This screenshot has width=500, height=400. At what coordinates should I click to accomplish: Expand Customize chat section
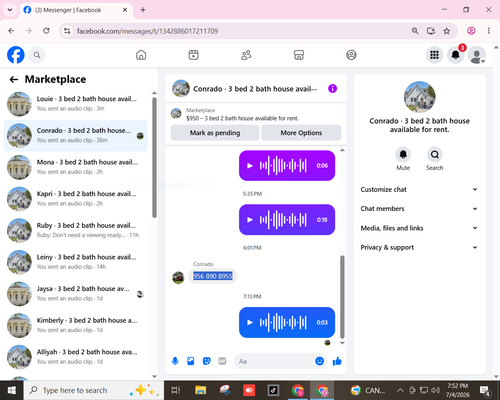419,189
